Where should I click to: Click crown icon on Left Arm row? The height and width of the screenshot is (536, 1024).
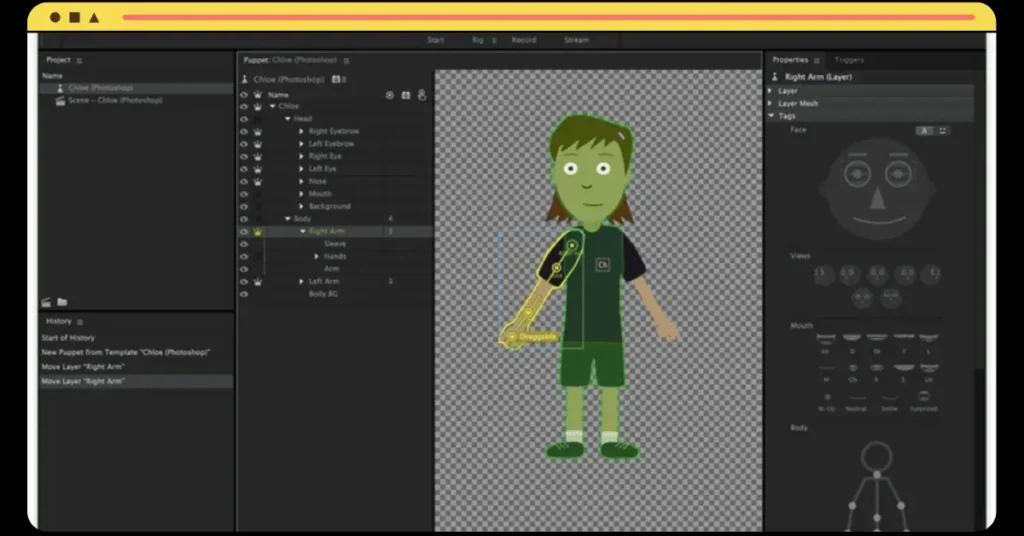(257, 282)
